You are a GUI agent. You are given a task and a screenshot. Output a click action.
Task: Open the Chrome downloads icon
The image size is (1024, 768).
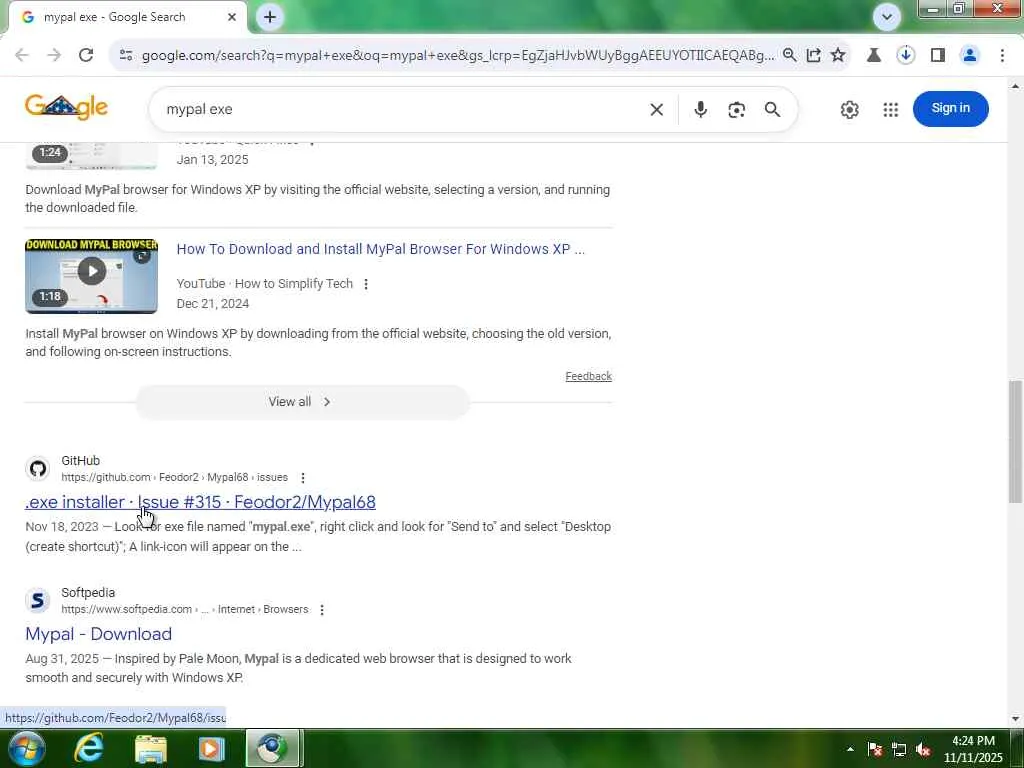click(906, 56)
